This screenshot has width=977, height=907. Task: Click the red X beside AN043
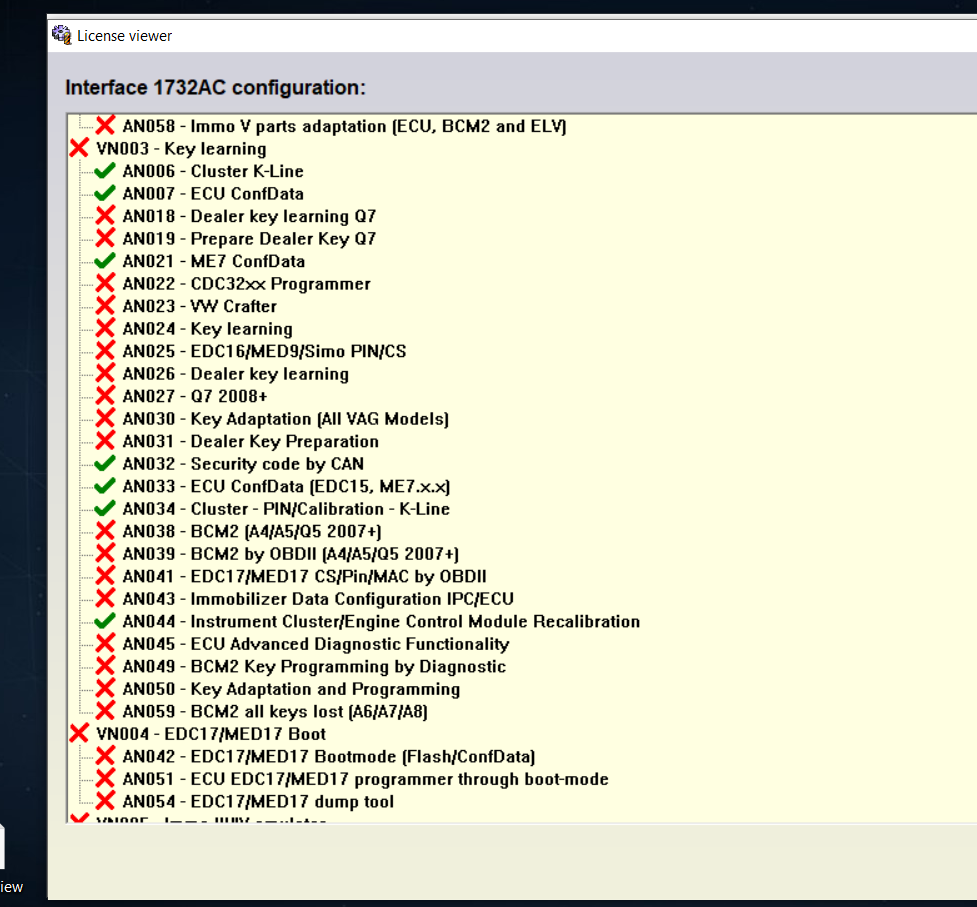tap(105, 598)
